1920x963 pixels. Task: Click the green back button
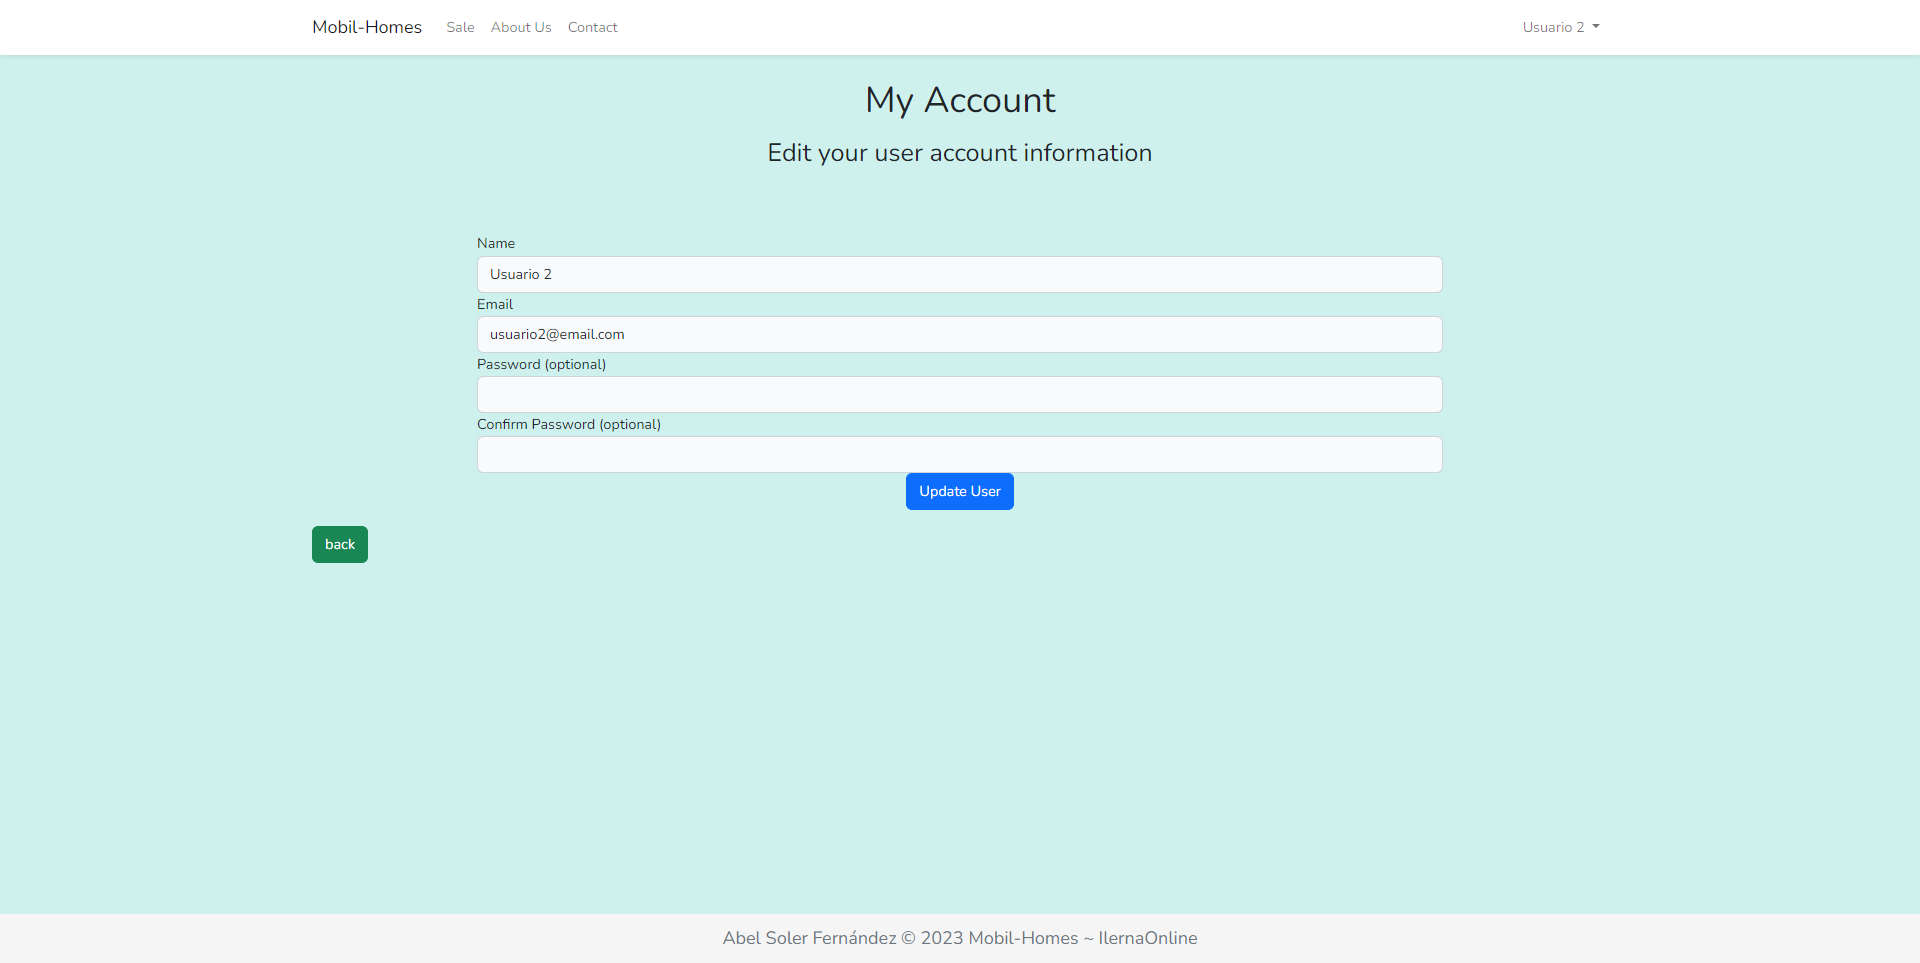(339, 544)
